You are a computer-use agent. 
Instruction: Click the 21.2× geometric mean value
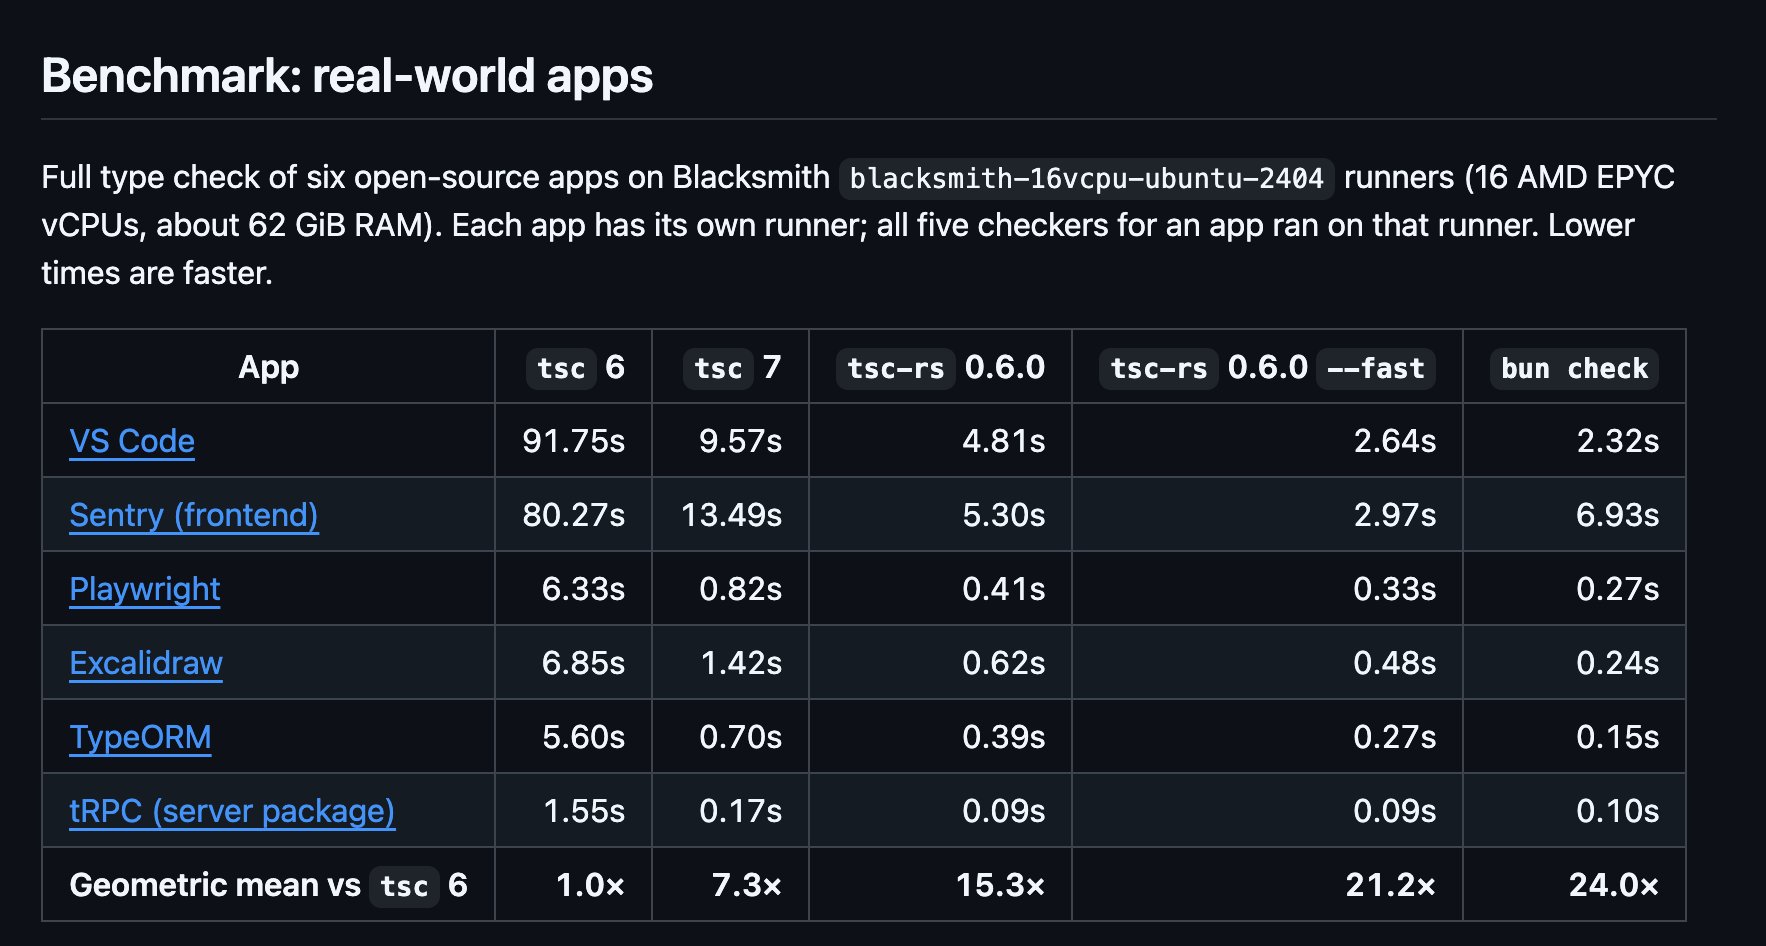(1390, 885)
